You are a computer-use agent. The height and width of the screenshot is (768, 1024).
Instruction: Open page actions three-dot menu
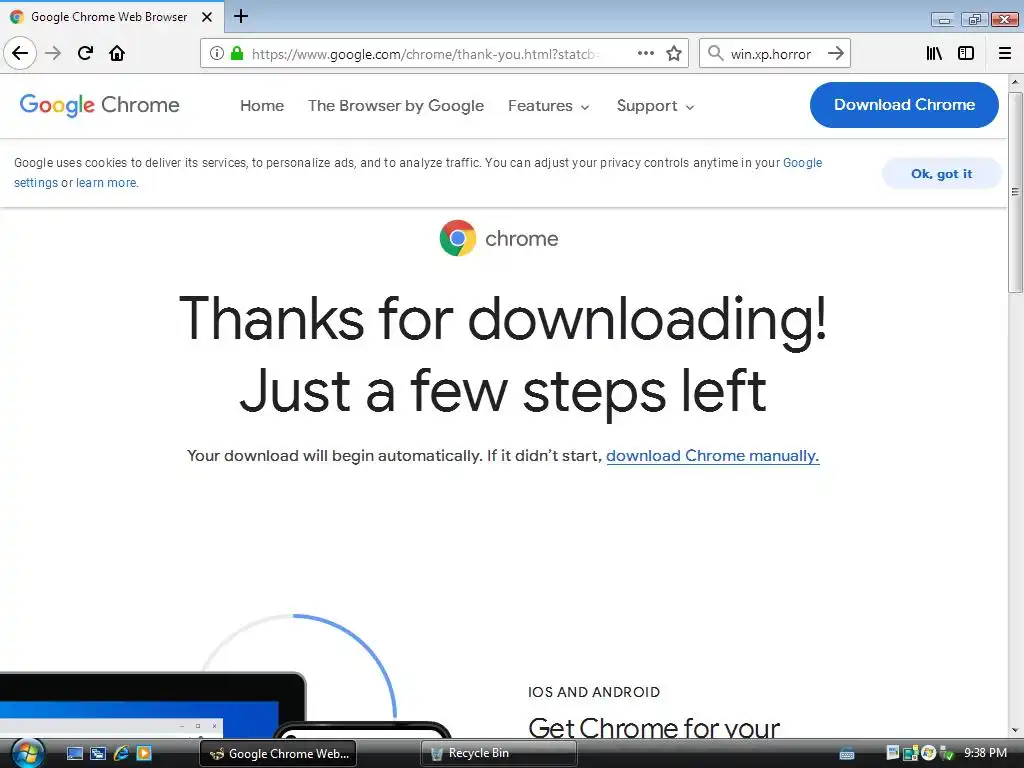pyautogui.click(x=646, y=53)
